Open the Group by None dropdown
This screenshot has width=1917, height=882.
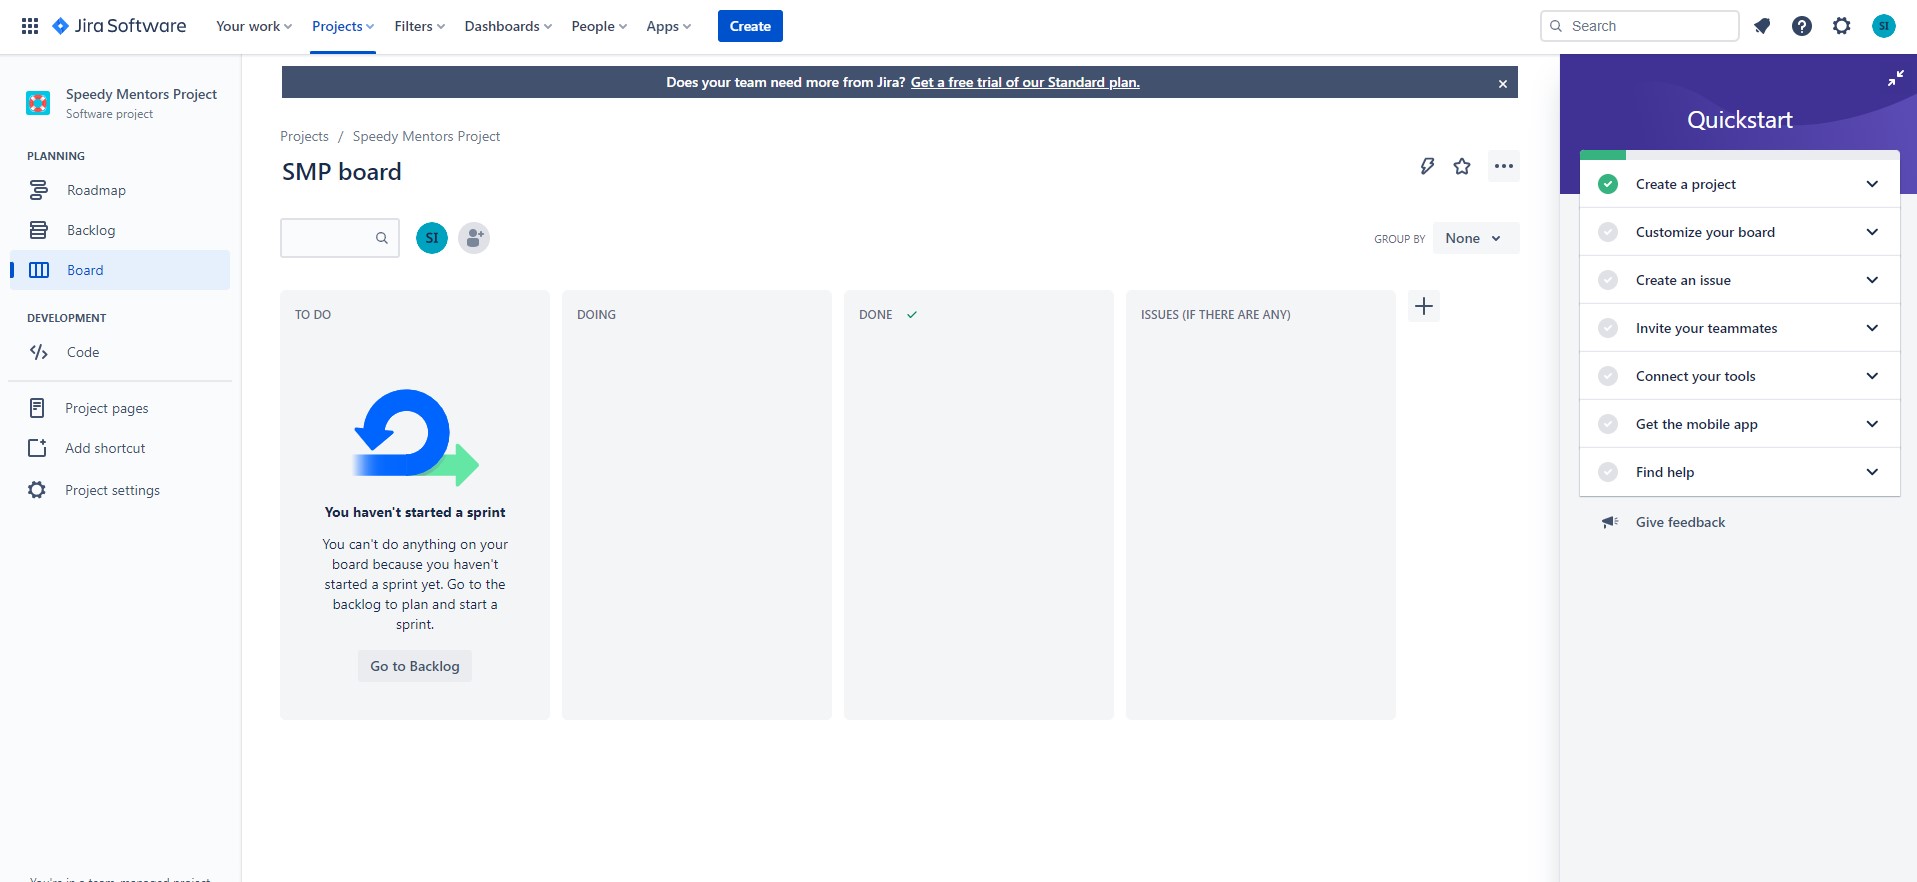[1476, 238]
